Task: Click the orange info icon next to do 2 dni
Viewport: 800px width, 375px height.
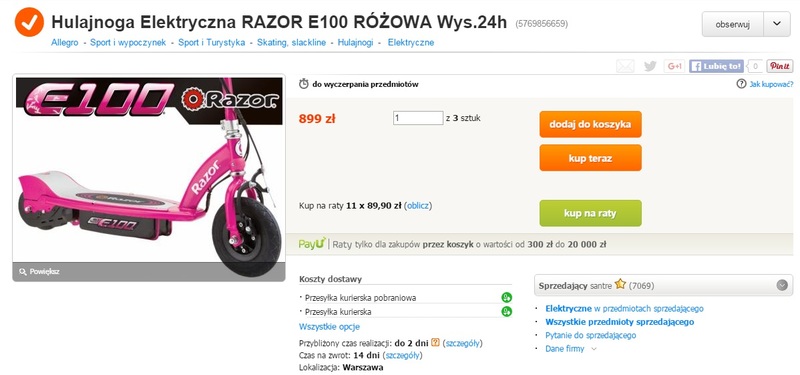Action: click(435, 342)
